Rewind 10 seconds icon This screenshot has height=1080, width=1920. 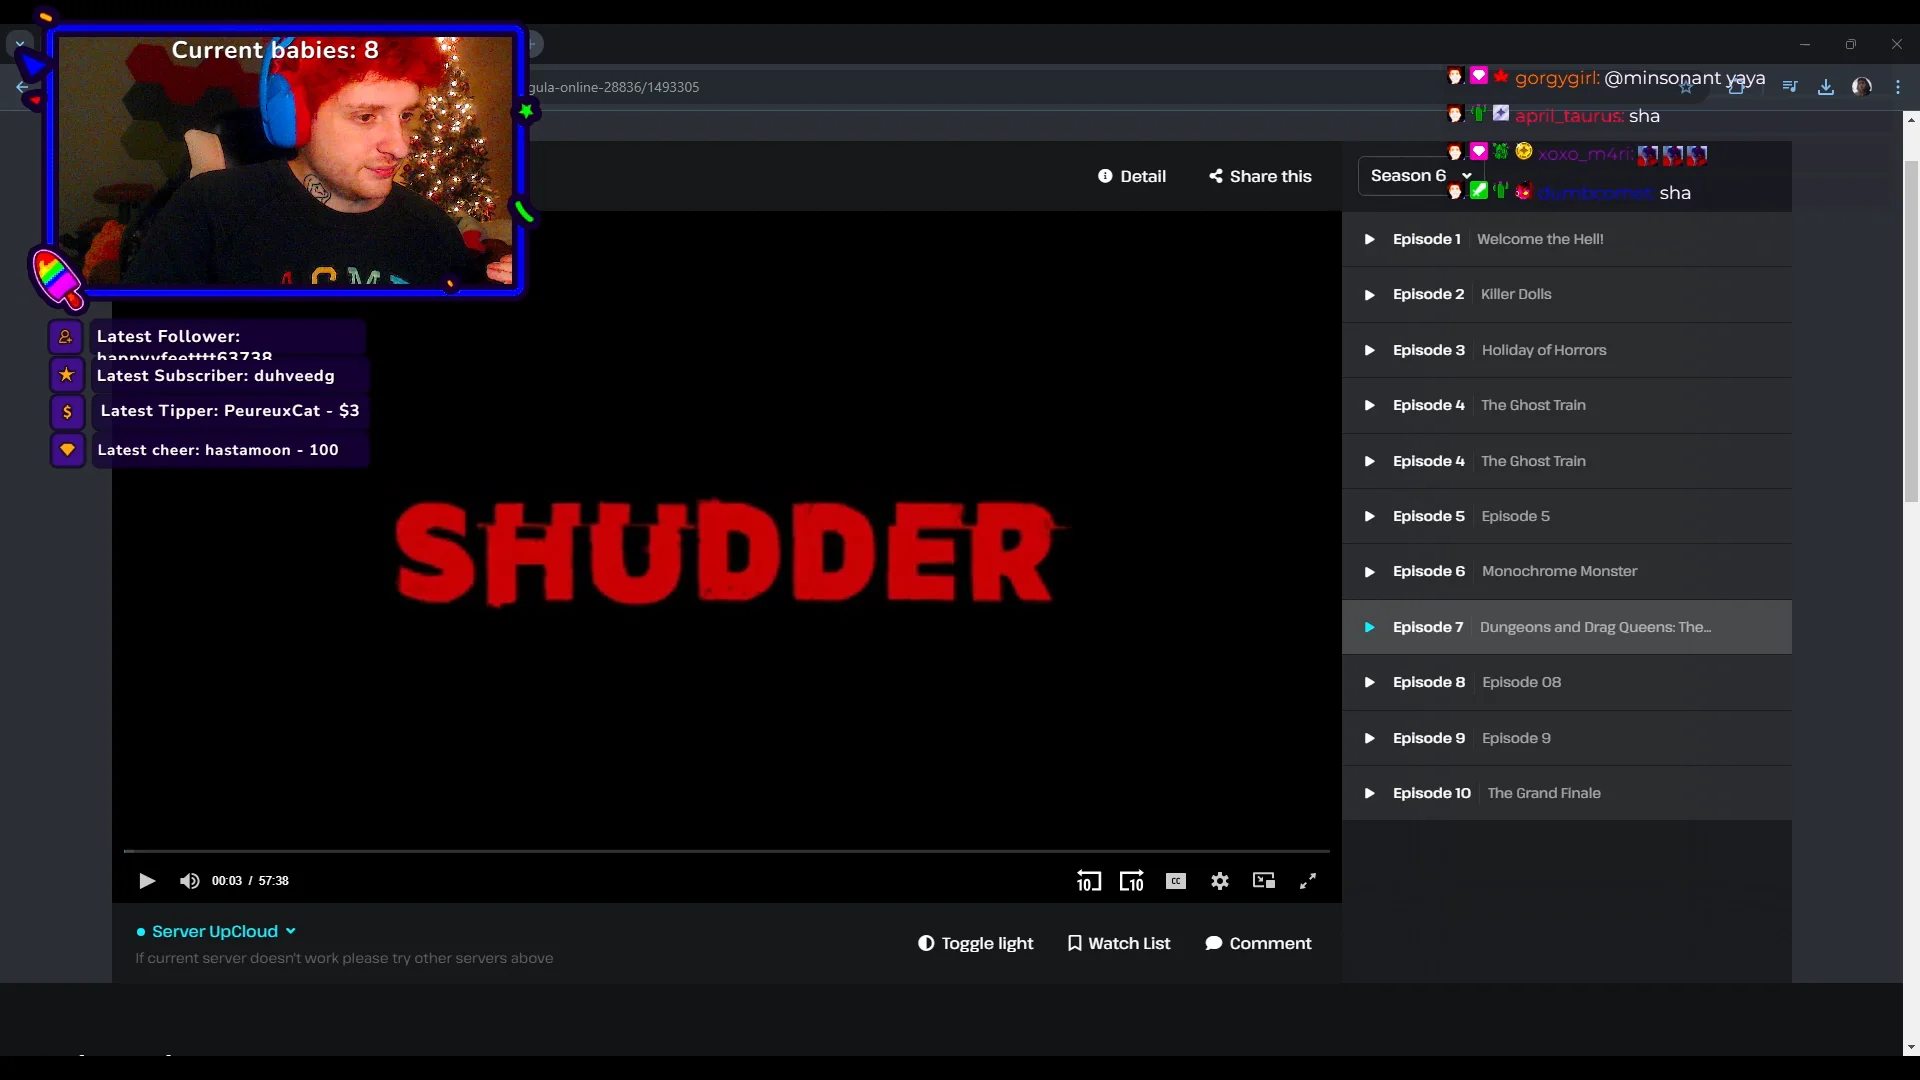coord(1088,881)
